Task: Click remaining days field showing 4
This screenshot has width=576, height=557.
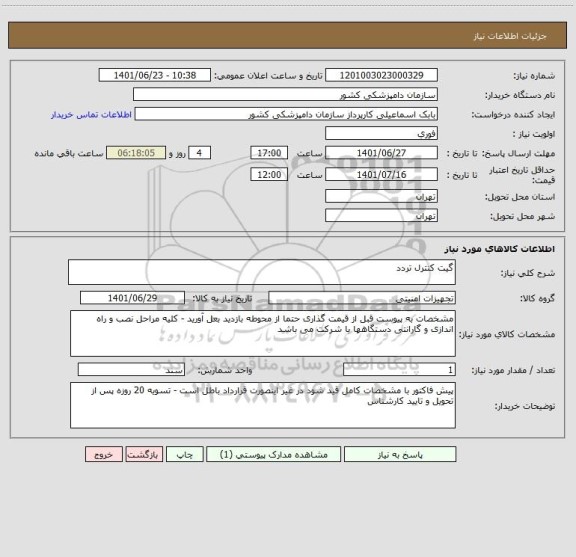Action: (199, 153)
